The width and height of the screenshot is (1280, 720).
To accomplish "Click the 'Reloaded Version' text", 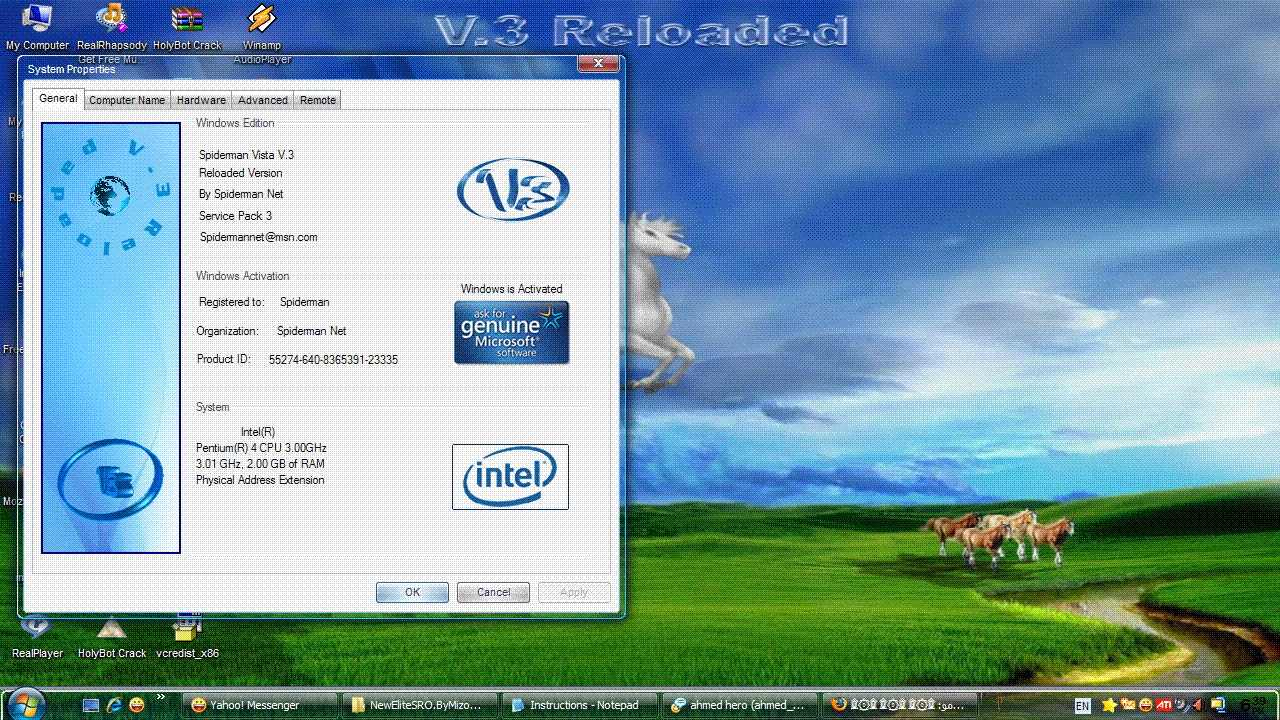I will (240, 173).
